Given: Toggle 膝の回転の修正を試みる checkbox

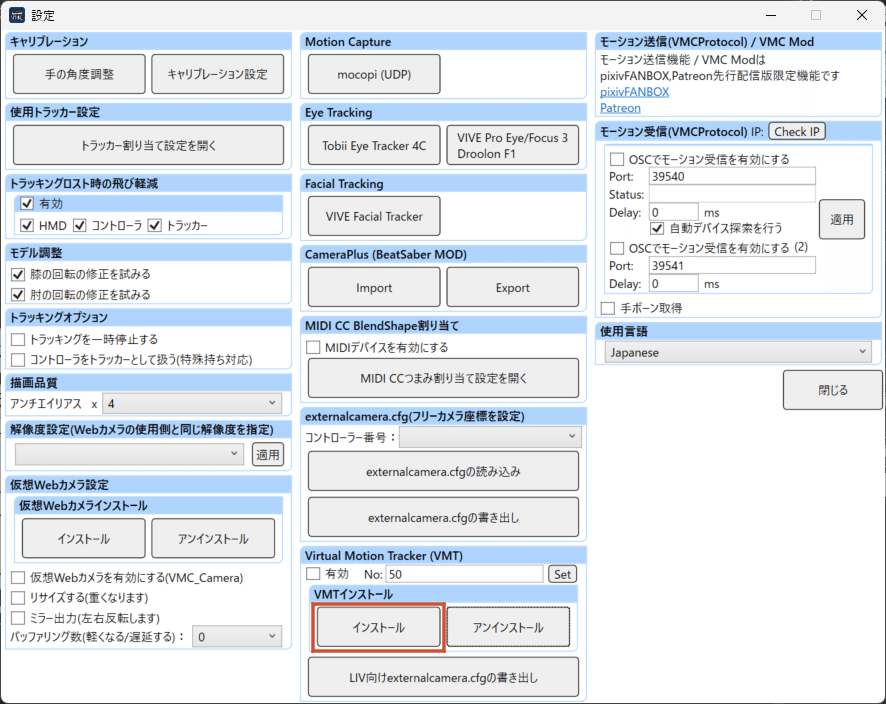Looking at the screenshot, I should [x=18, y=274].
